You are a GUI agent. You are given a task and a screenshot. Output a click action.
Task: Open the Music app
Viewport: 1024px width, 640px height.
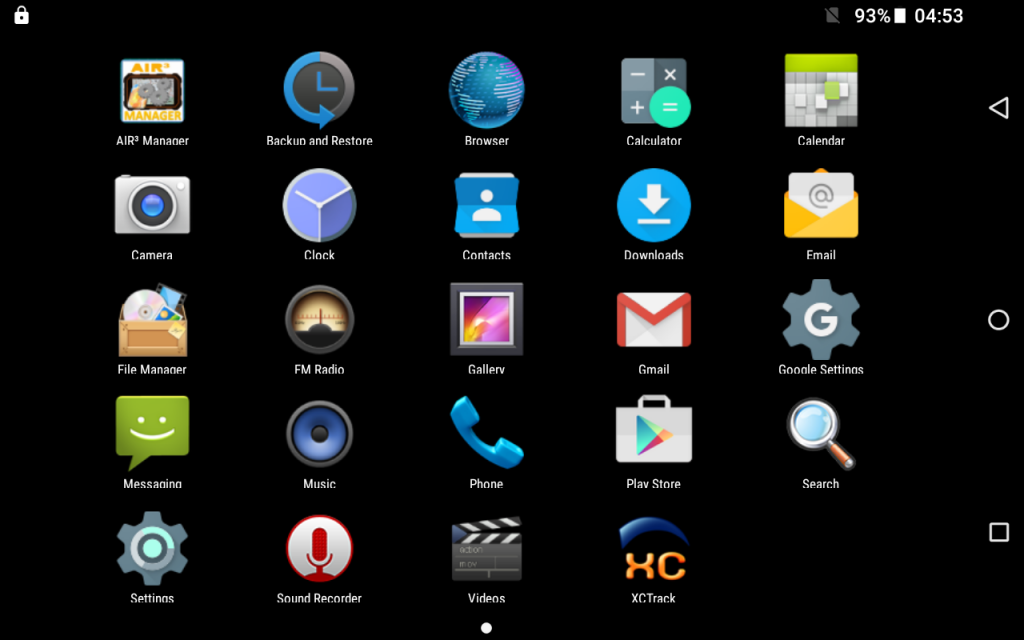point(319,434)
